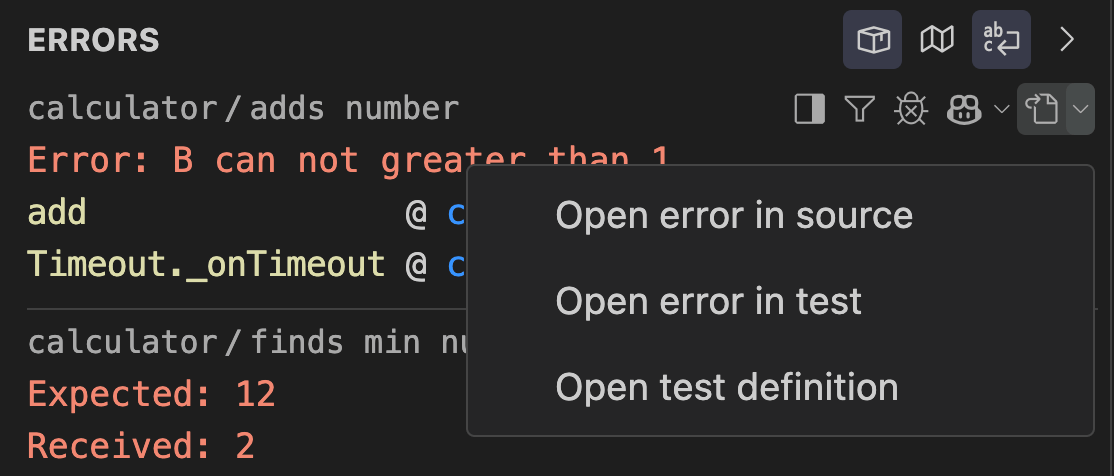1114x476 pixels.
Task: Click the "Expected: 12" error line
Action: pyautogui.click(x=151, y=394)
